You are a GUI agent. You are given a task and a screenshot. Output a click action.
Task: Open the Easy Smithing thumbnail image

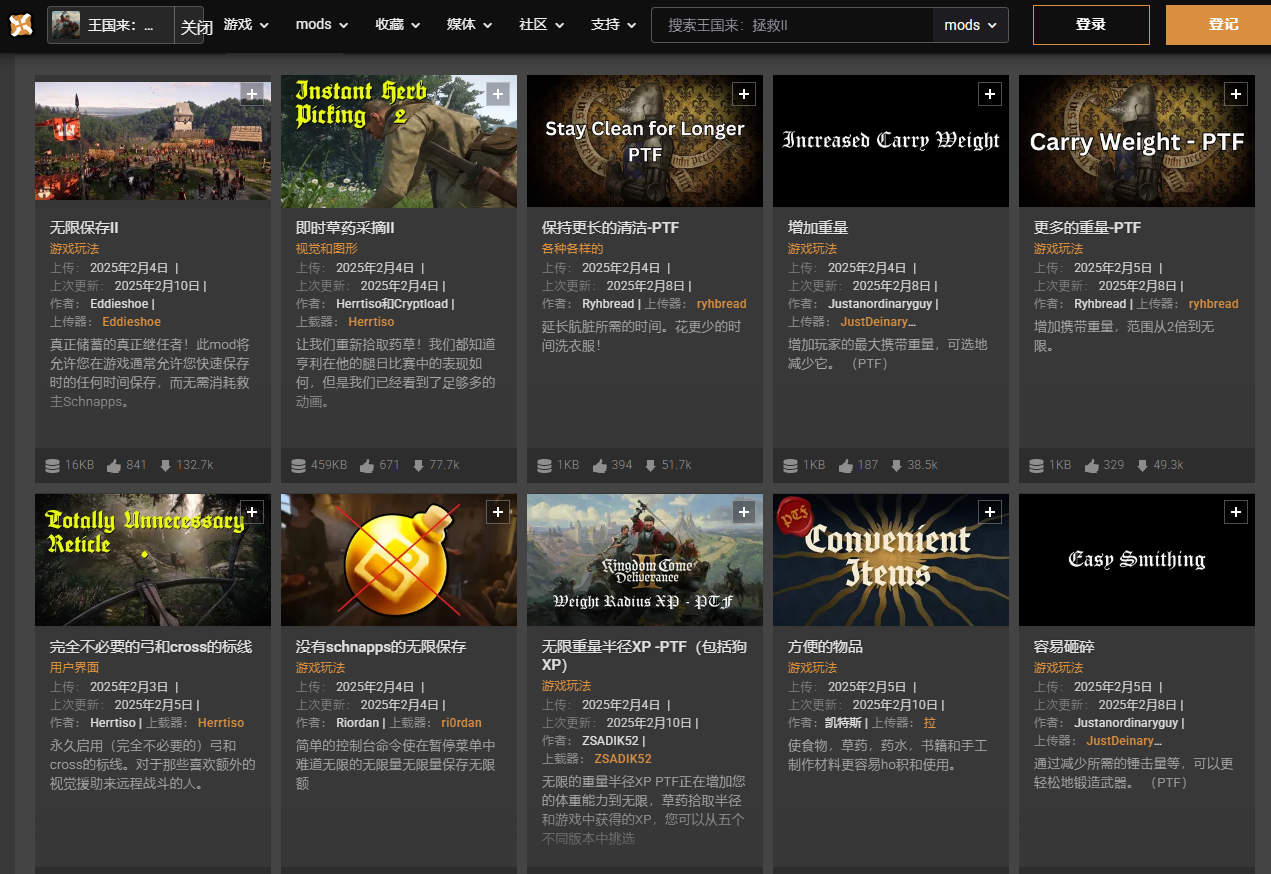[1137, 560]
